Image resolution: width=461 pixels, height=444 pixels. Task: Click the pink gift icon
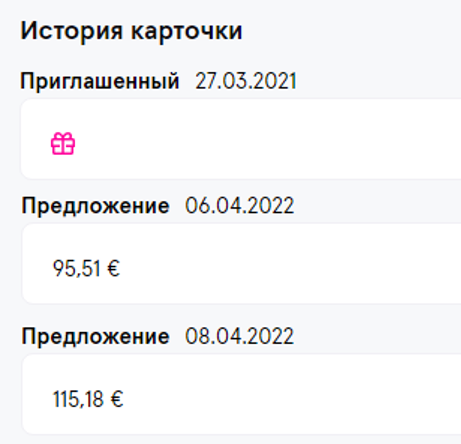pyautogui.click(x=63, y=143)
